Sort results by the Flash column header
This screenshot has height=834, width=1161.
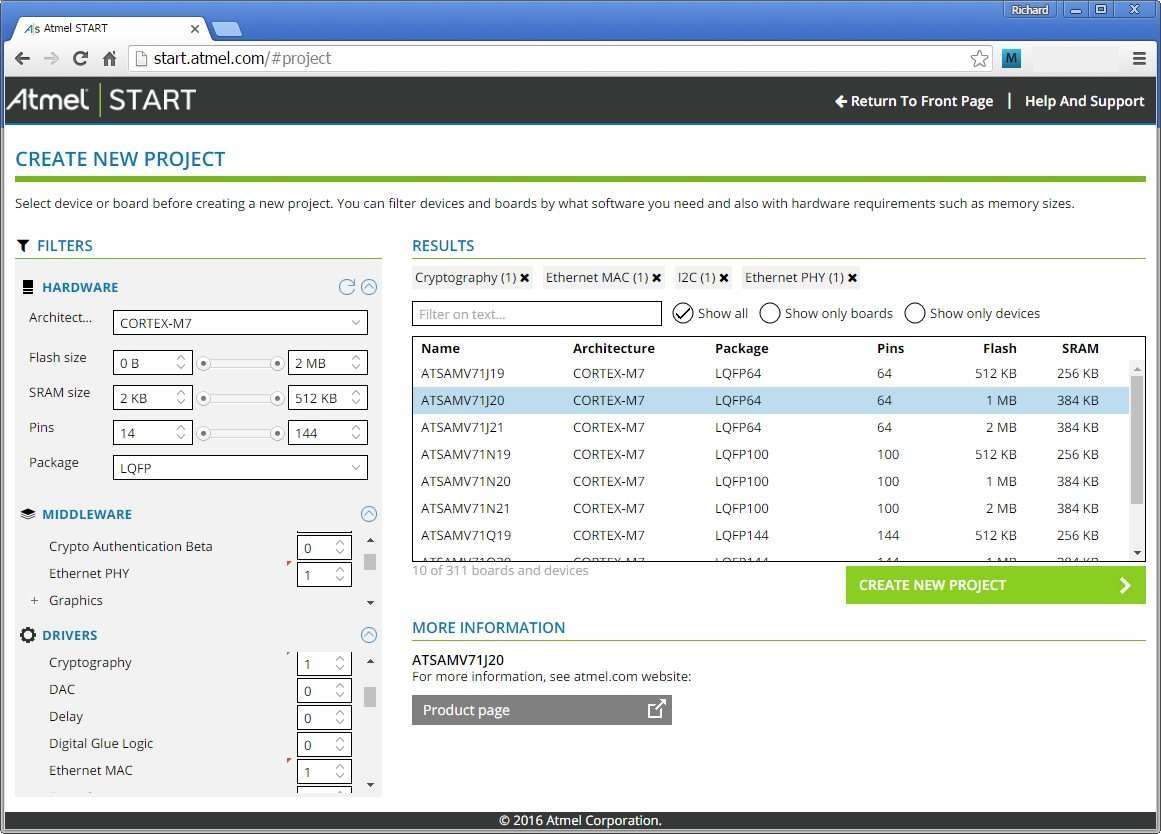coord(1000,348)
